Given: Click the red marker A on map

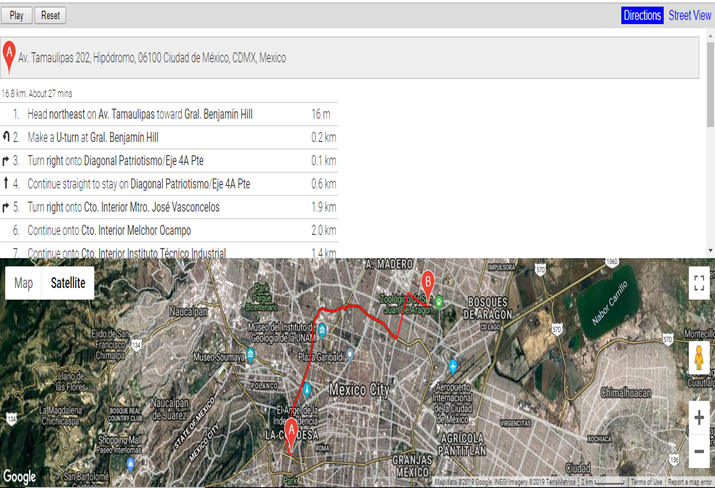Looking at the screenshot, I should click(291, 437).
